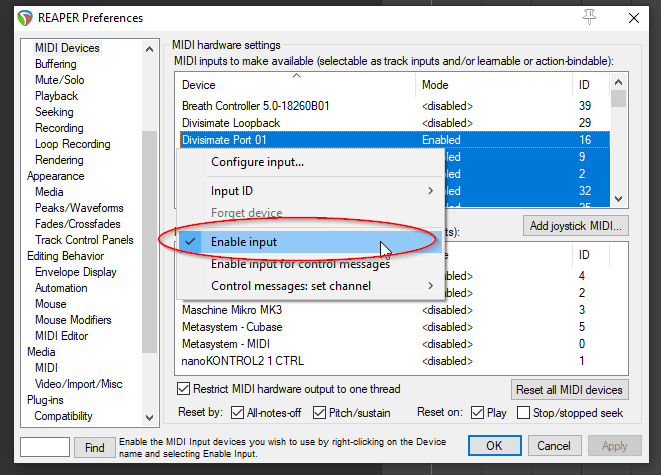The height and width of the screenshot is (475, 661).
Task: Open the Mute/Solo preferences page
Action: tap(59, 80)
